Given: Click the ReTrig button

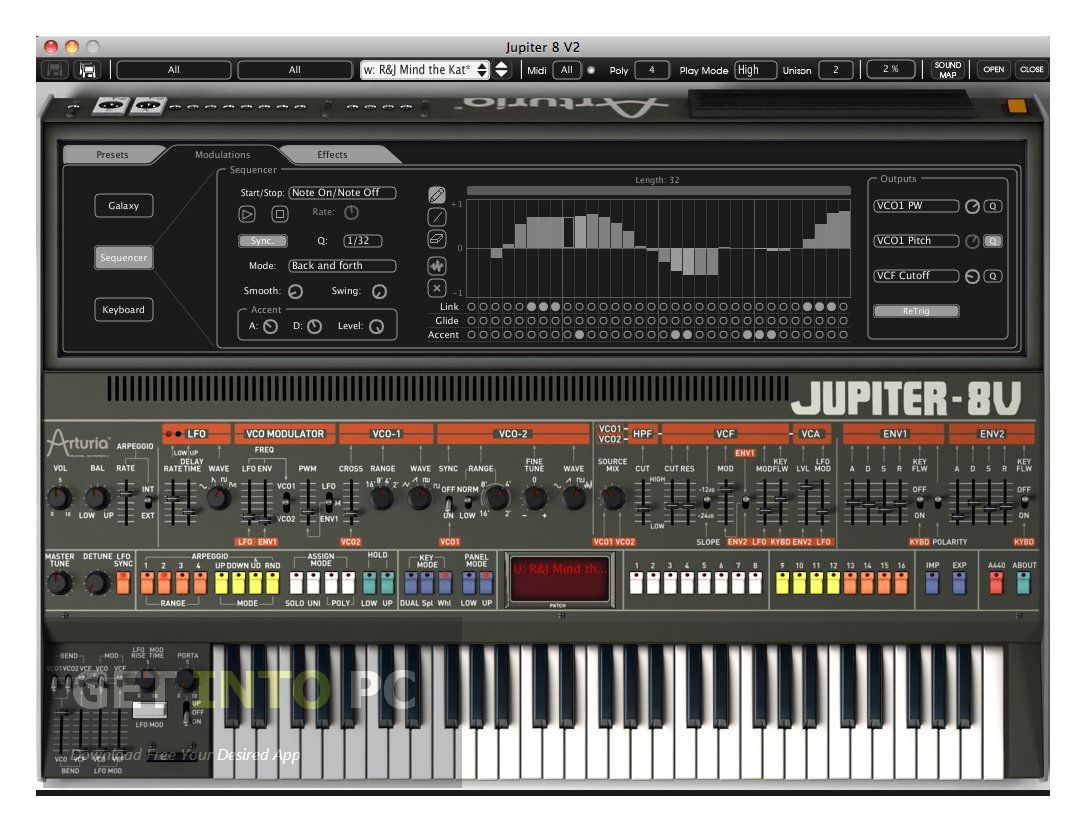Looking at the screenshot, I should tap(916, 311).
